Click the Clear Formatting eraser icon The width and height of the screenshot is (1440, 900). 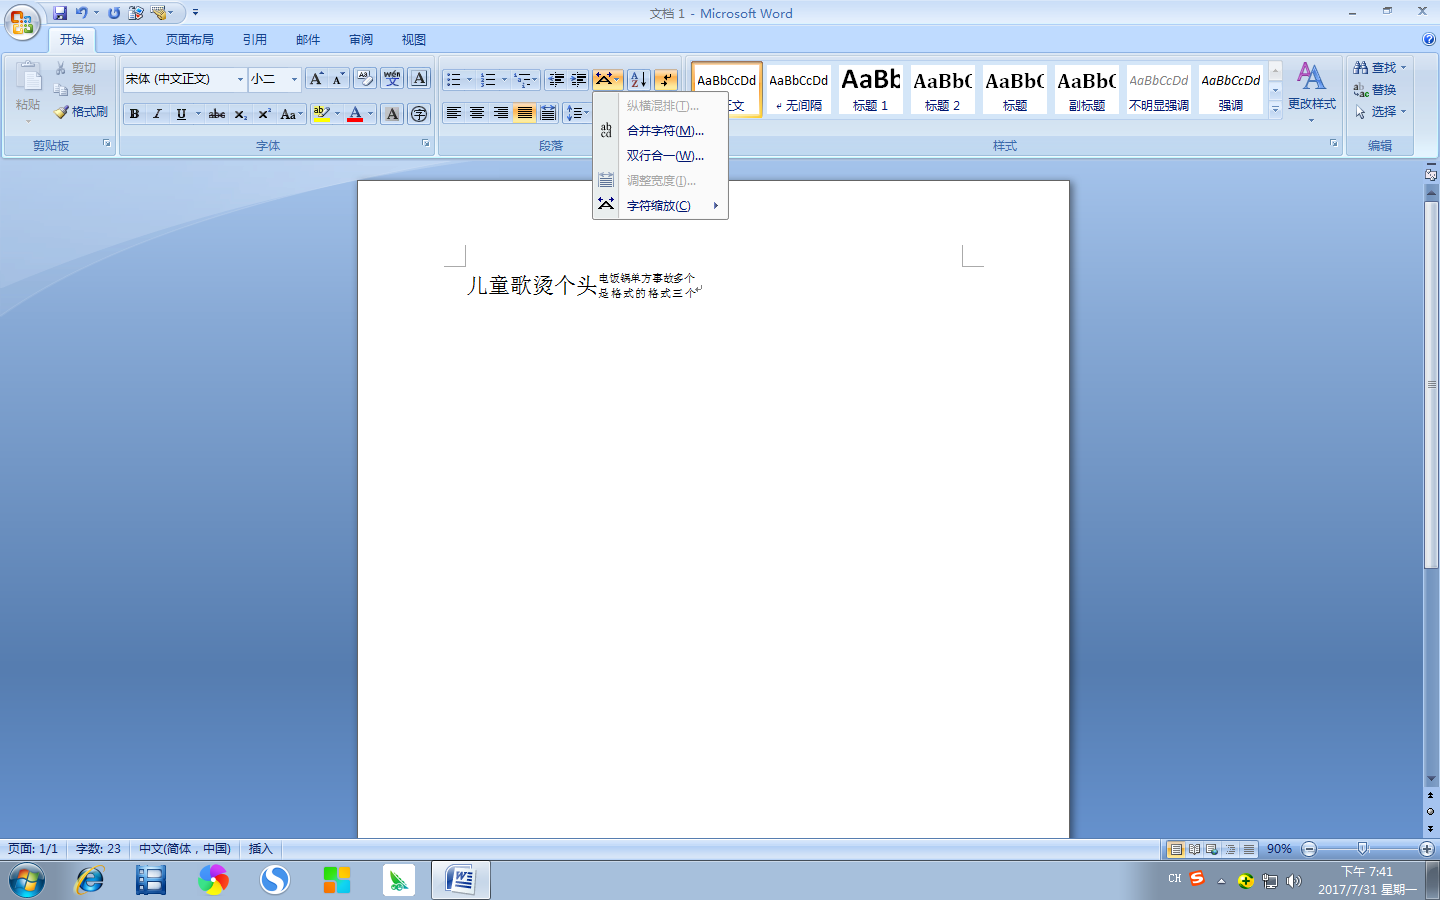point(365,79)
